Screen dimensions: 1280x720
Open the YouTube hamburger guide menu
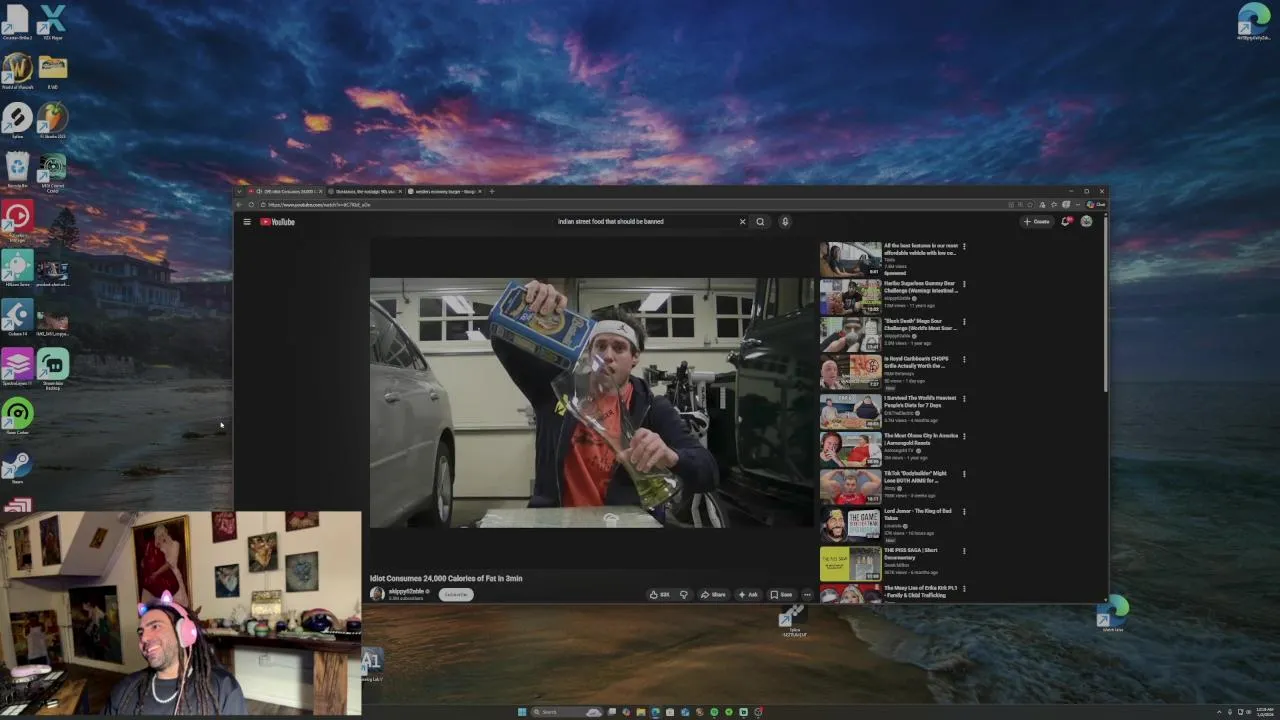(x=247, y=222)
